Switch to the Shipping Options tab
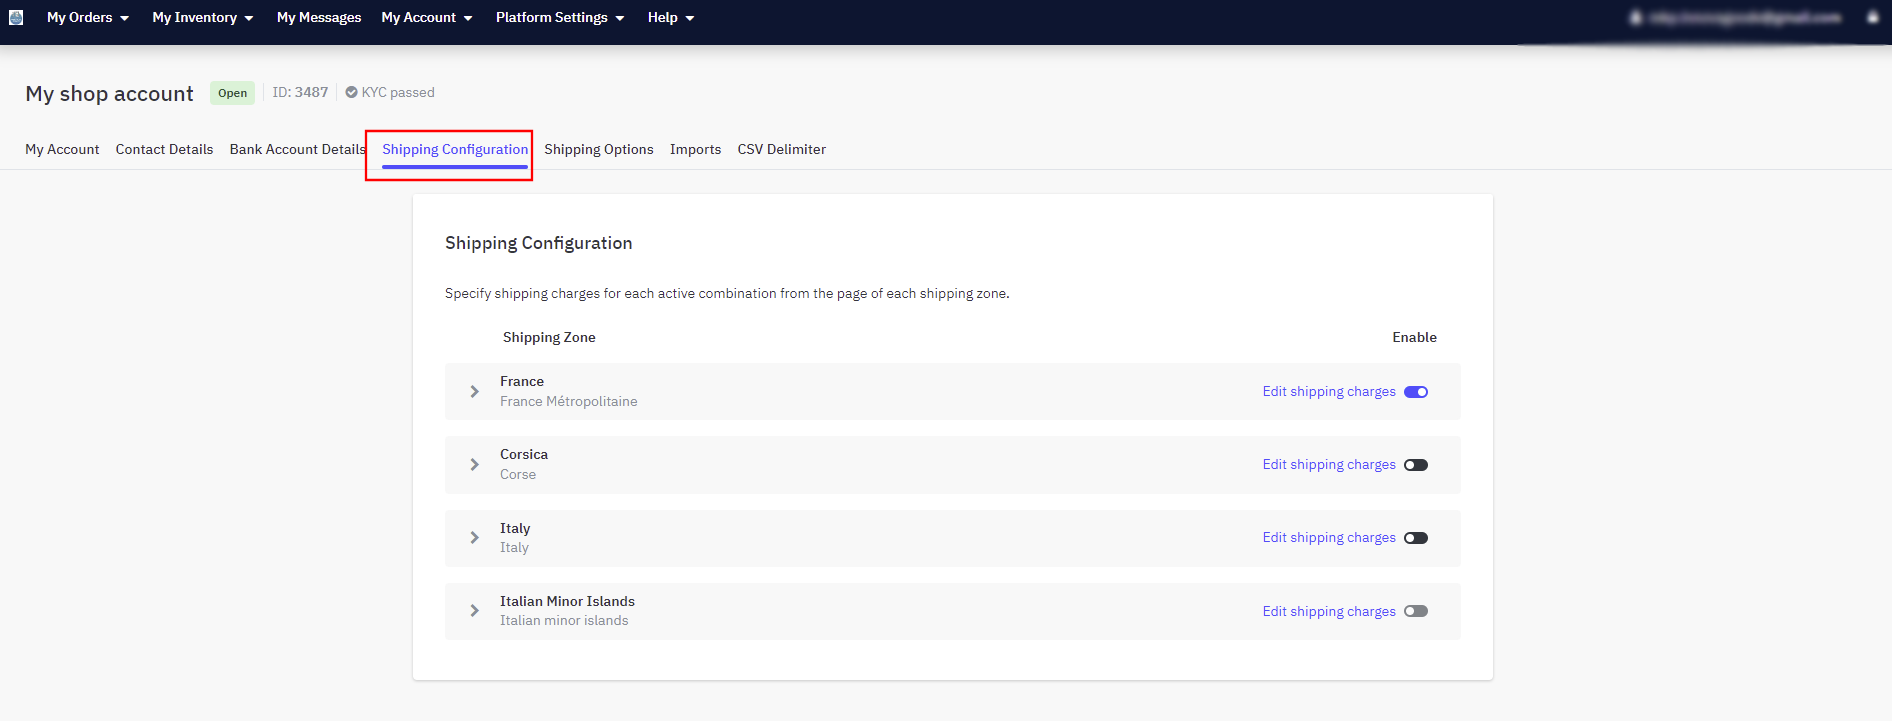 pos(598,149)
